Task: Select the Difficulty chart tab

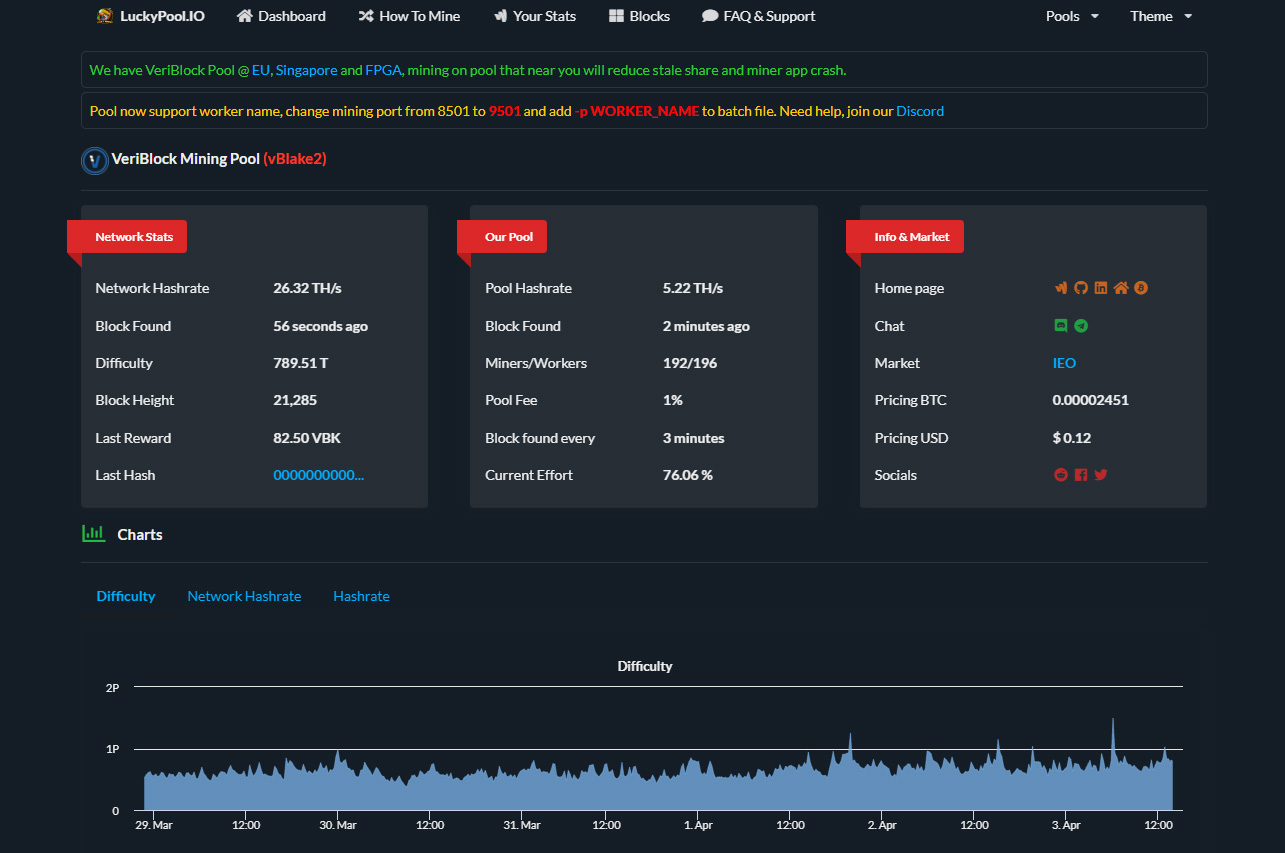Action: (x=126, y=596)
